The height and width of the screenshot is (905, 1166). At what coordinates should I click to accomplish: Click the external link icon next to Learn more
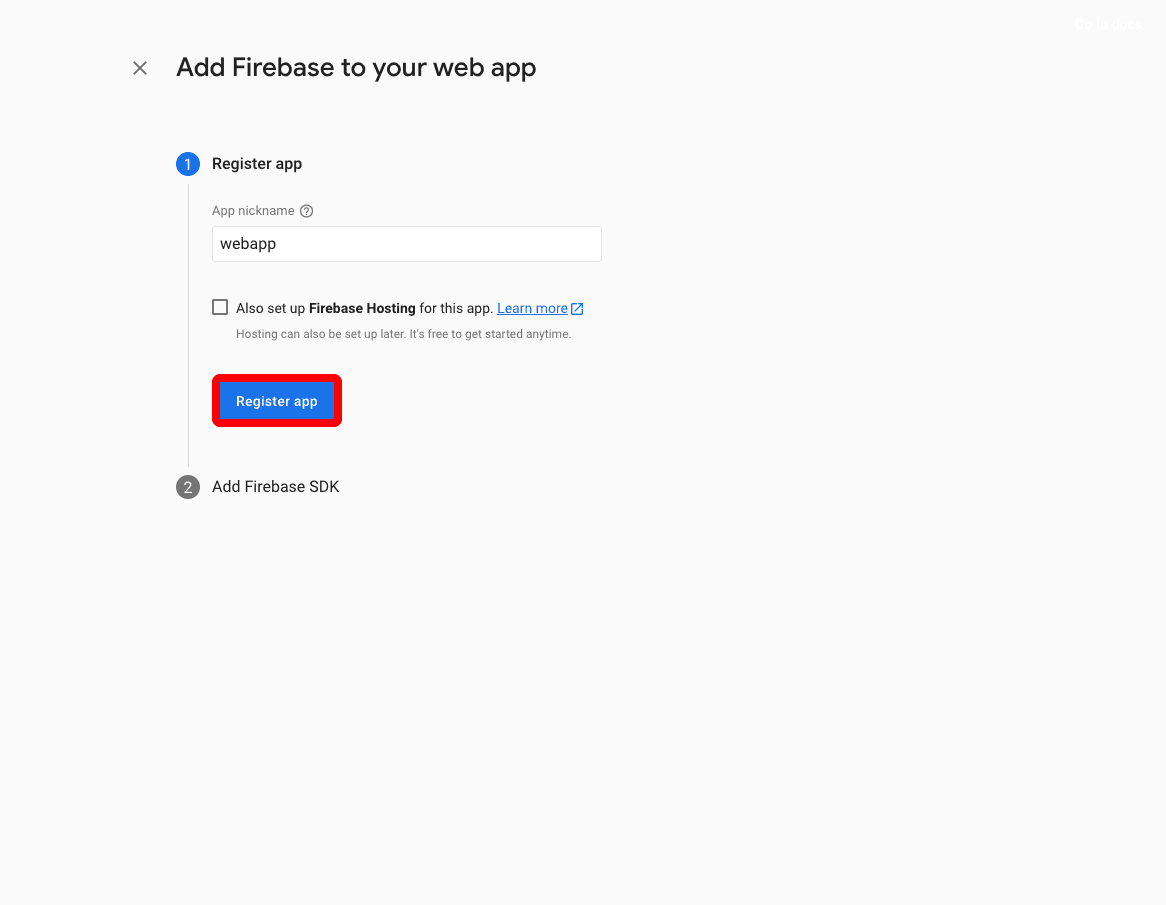tap(576, 308)
